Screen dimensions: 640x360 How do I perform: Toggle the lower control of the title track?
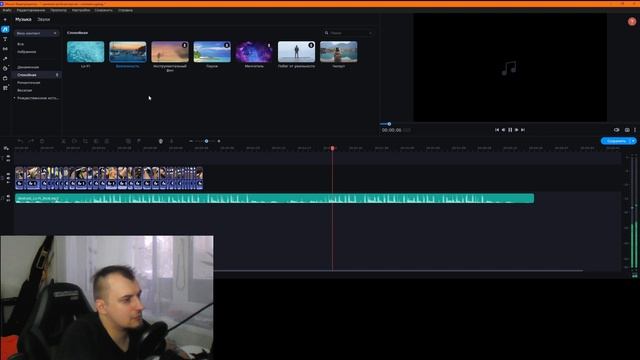click(x=8, y=160)
